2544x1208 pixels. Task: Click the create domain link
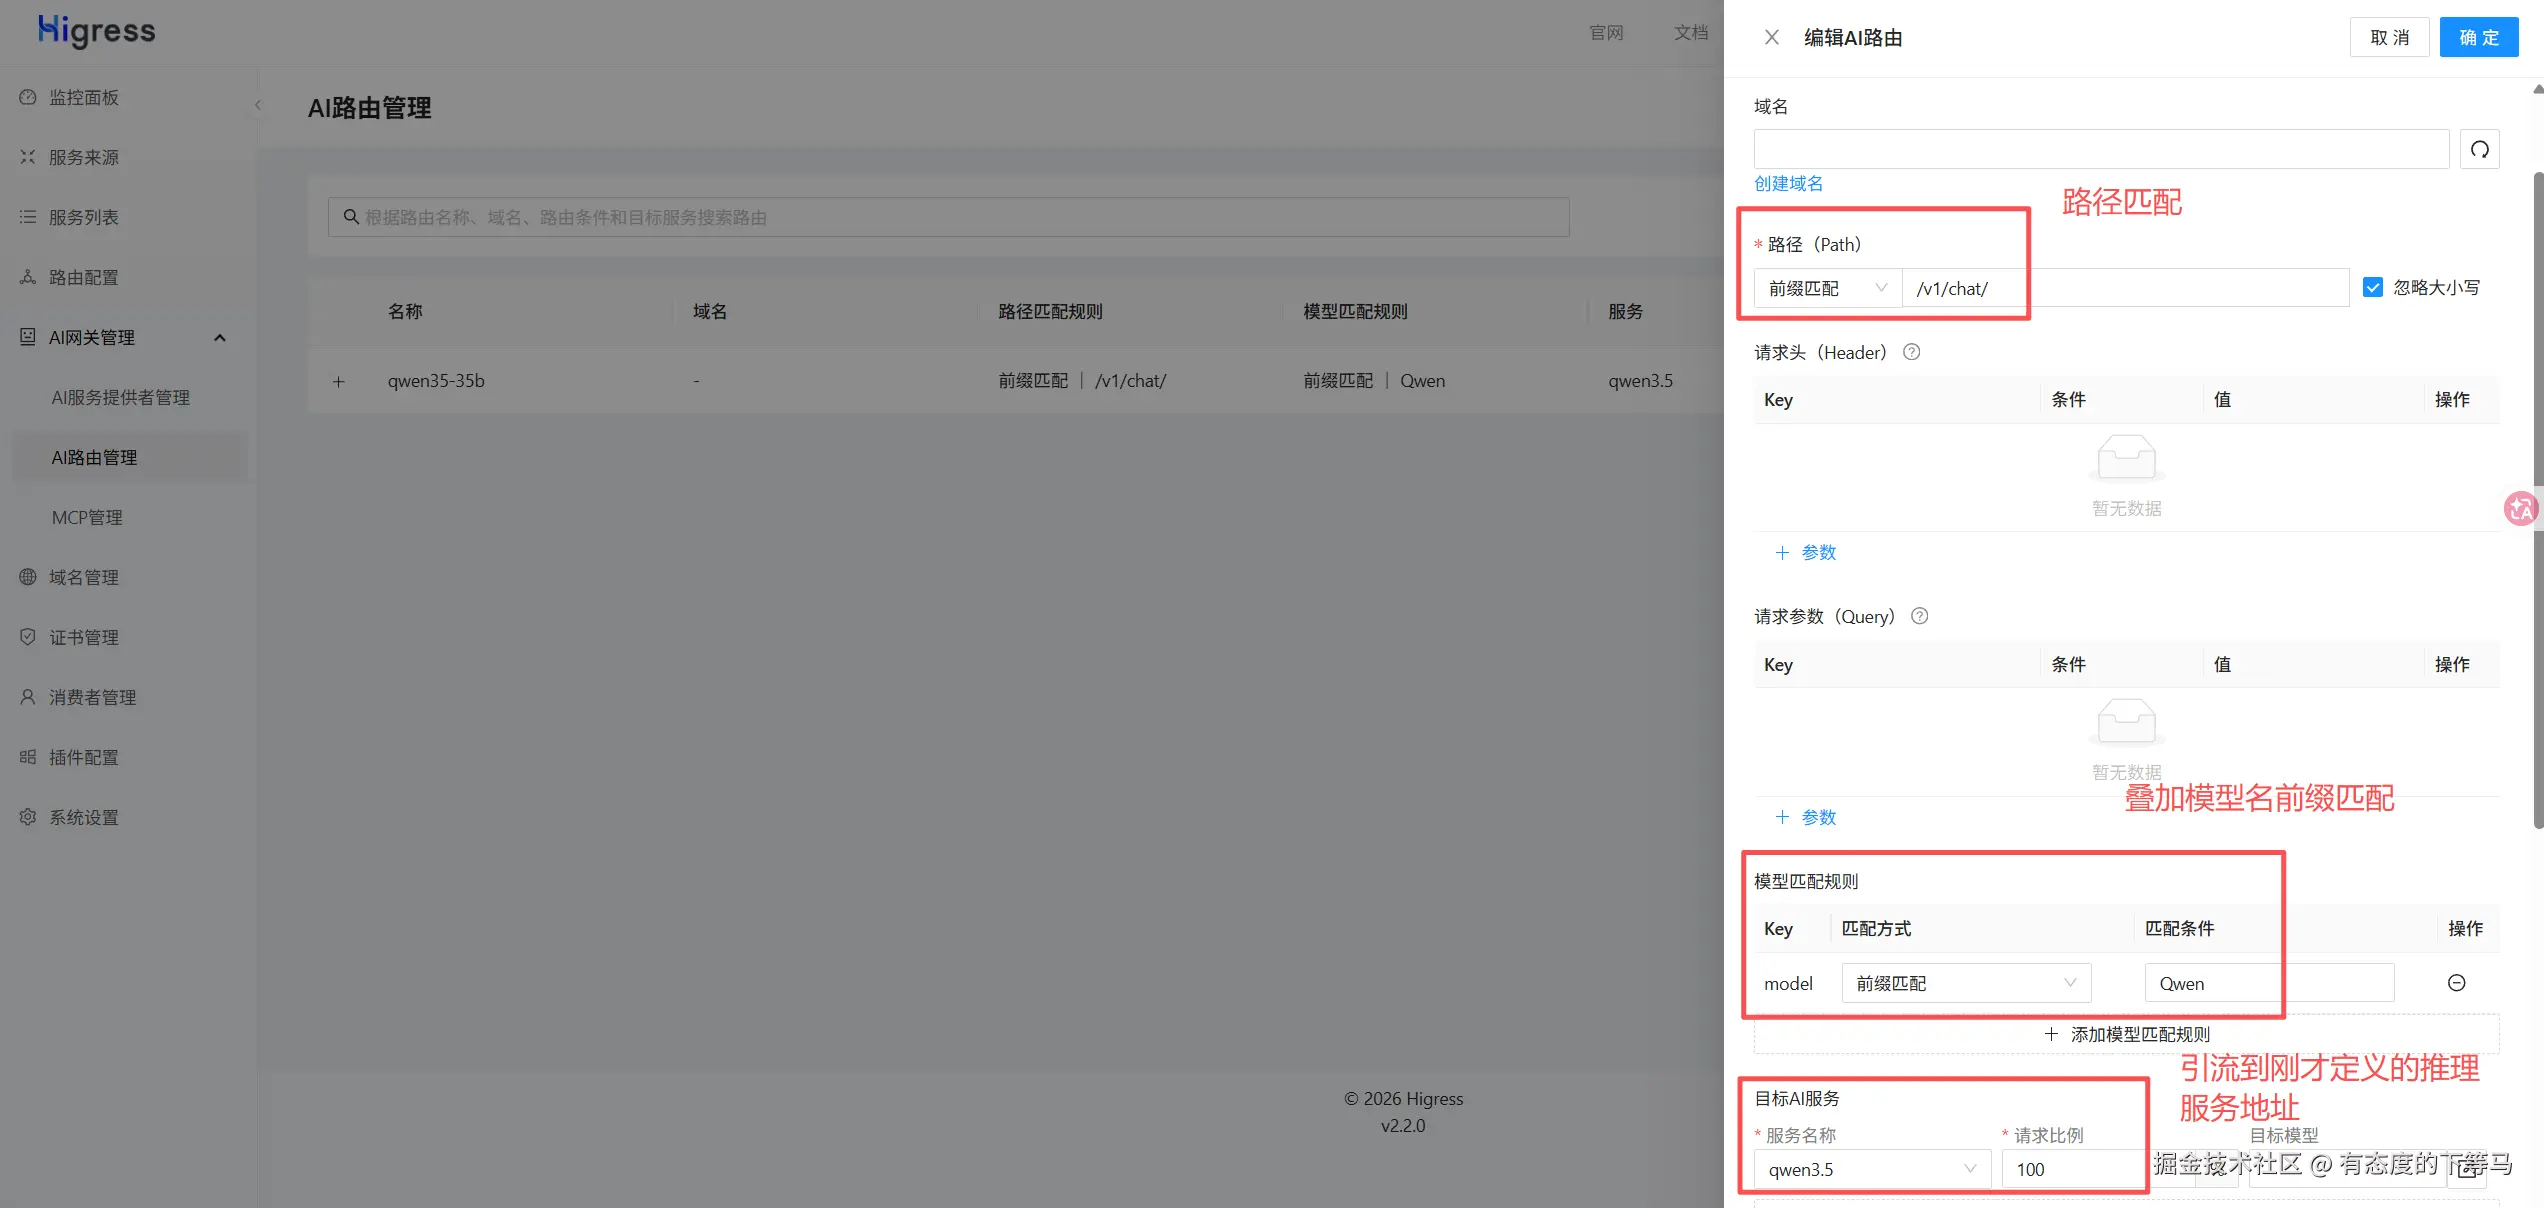coord(1788,184)
